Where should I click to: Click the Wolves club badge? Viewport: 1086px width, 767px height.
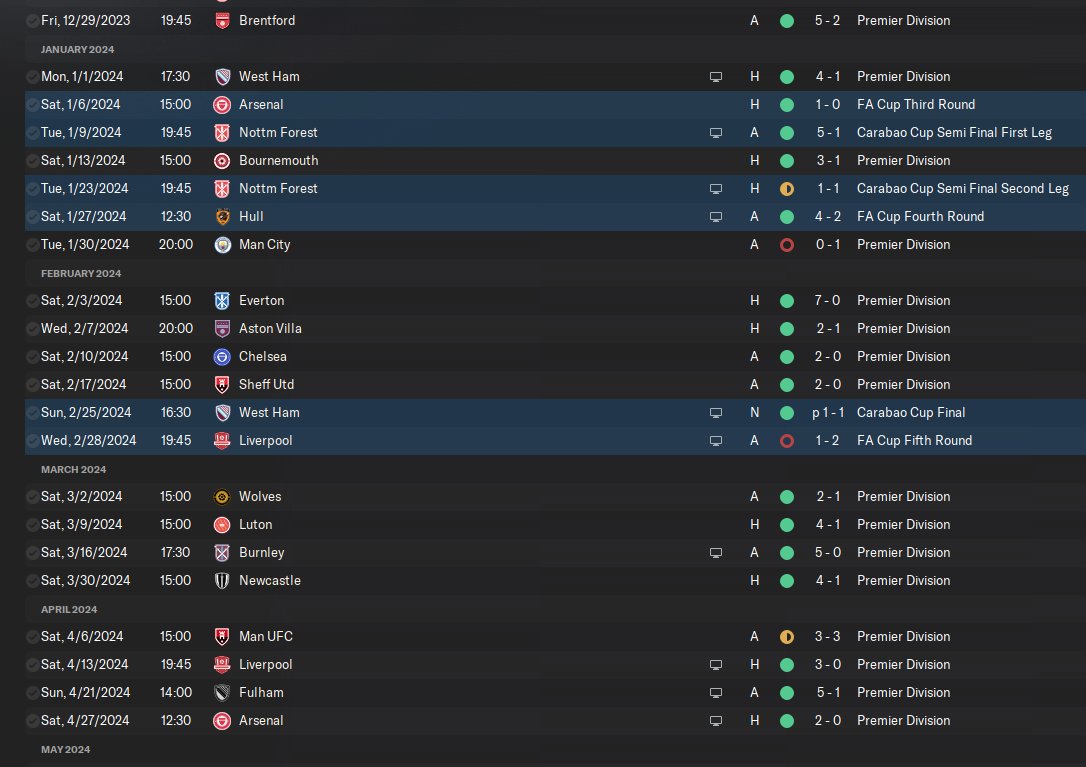[222, 497]
